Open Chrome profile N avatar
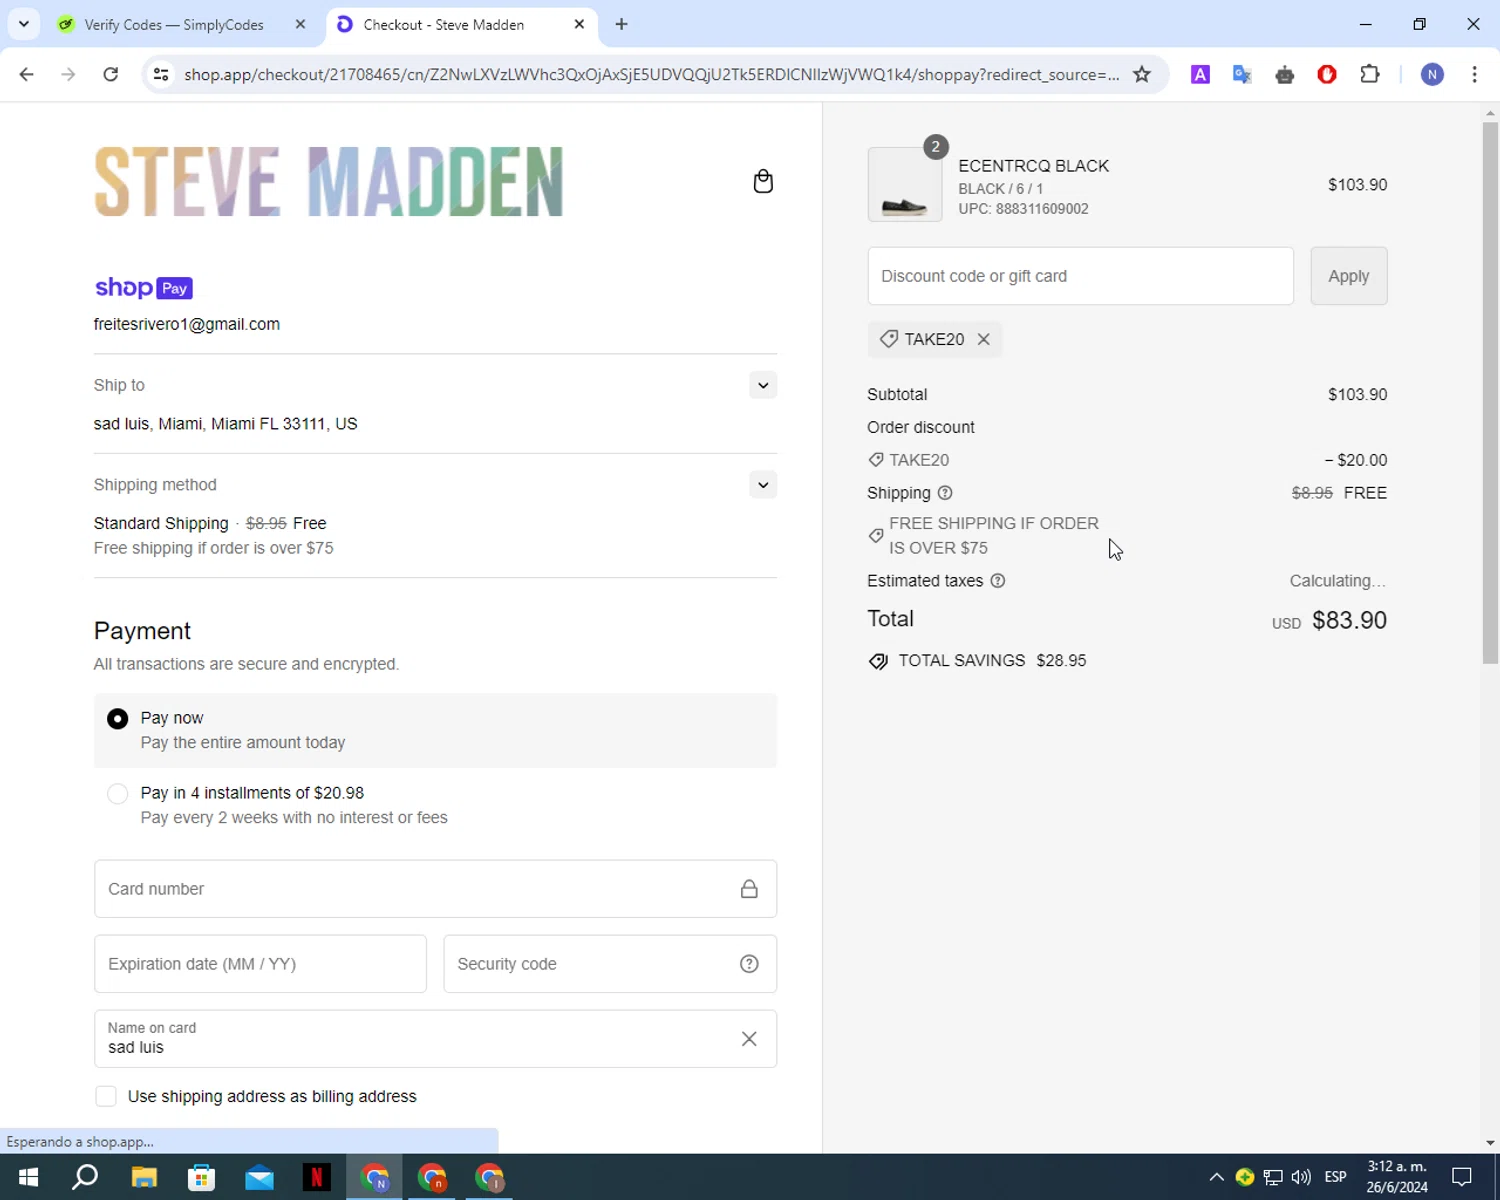Viewport: 1500px width, 1200px height. (x=1432, y=74)
